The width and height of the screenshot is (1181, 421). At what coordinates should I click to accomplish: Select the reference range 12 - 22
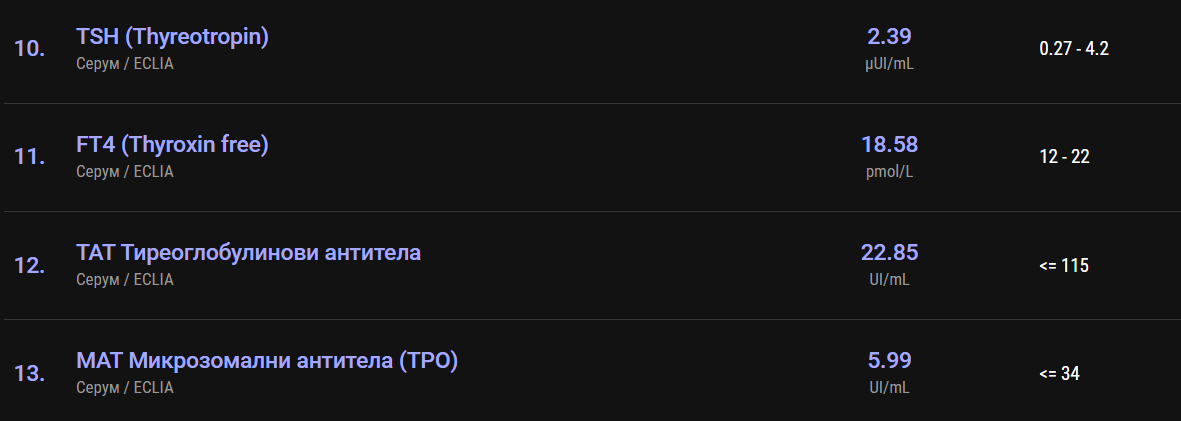coord(1064,157)
